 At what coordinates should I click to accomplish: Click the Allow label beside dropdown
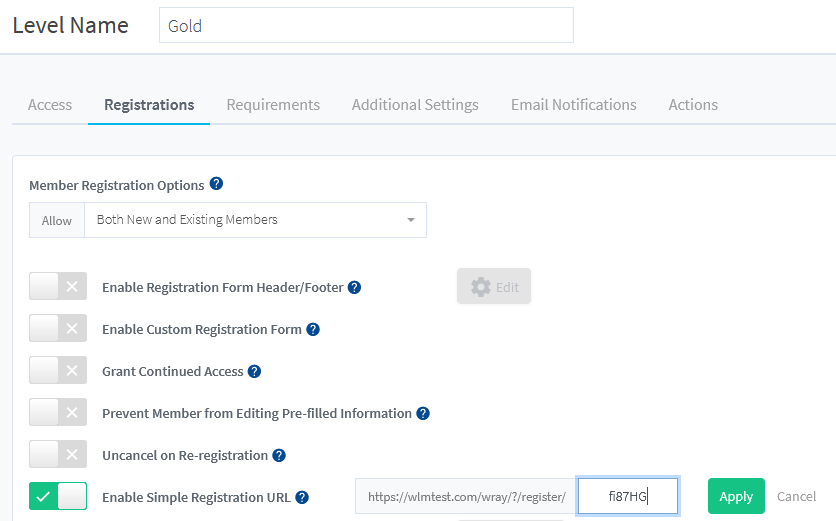click(57, 220)
